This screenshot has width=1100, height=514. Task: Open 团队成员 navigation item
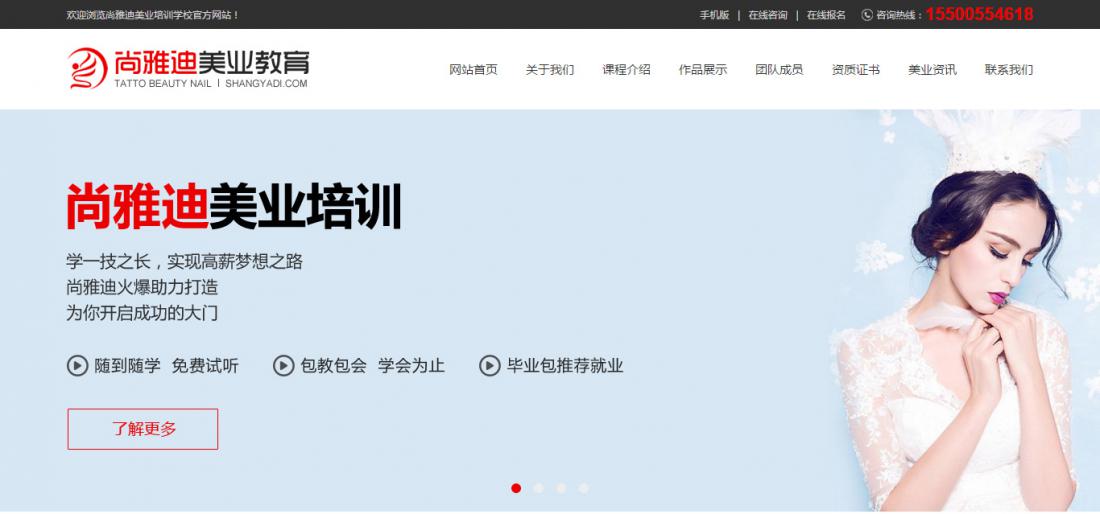(779, 70)
